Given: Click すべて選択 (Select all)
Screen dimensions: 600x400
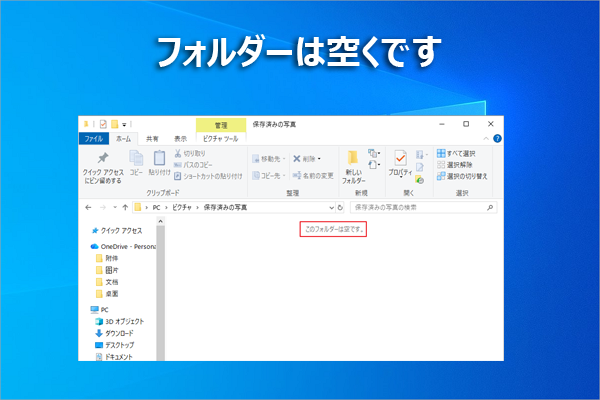Looking at the screenshot, I should tap(456, 153).
